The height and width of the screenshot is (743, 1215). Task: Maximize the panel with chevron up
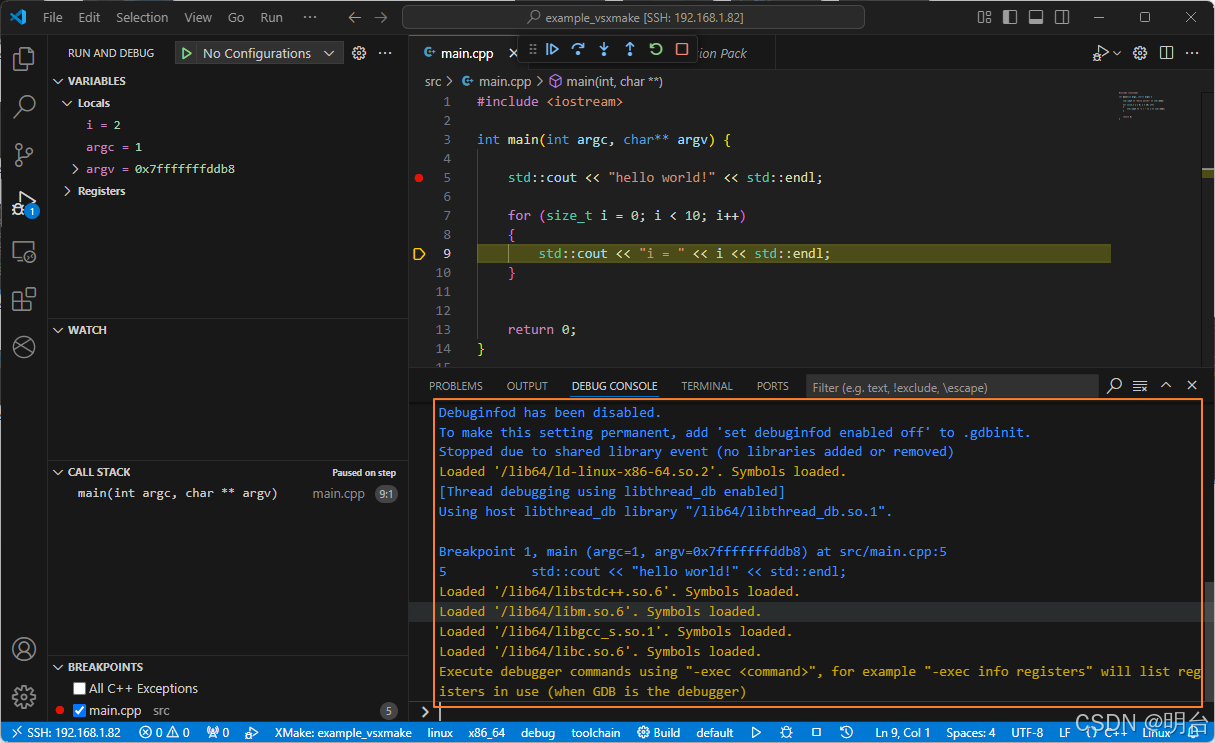coord(1166,386)
